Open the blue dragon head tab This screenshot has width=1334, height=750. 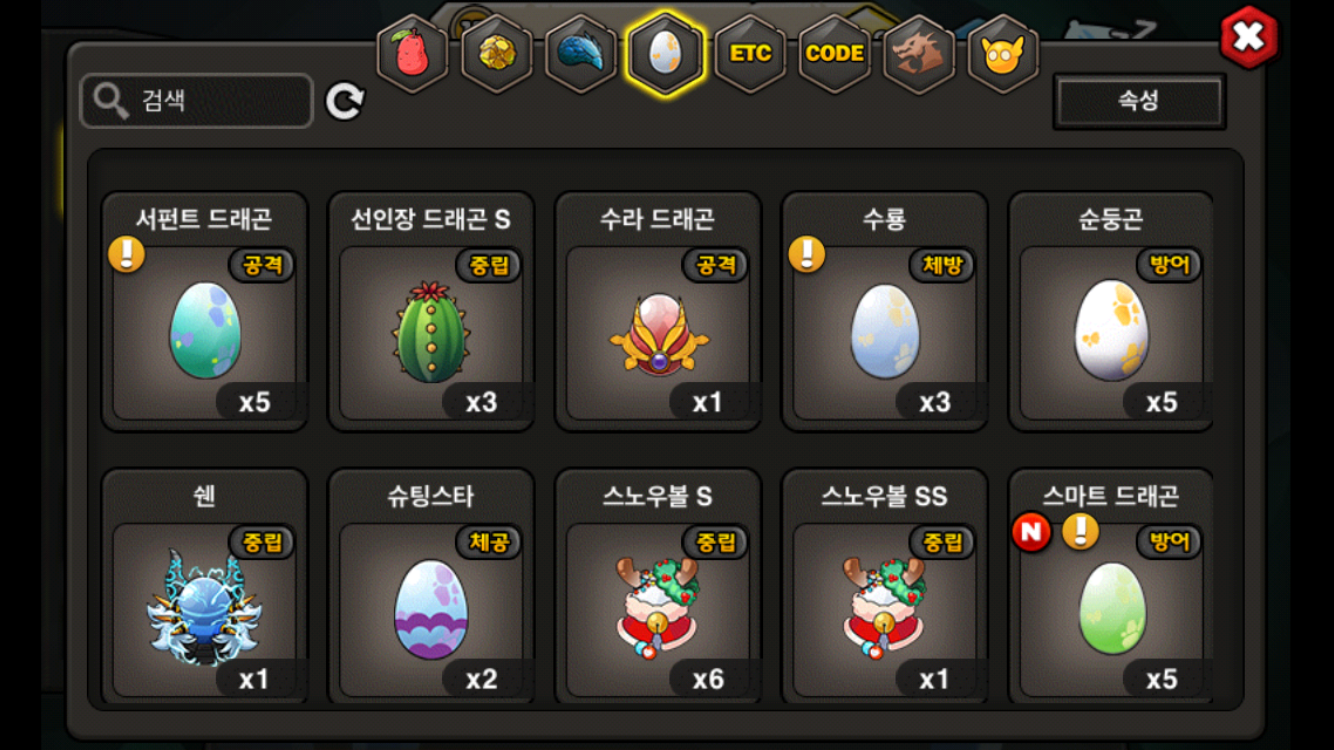[581, 53]
